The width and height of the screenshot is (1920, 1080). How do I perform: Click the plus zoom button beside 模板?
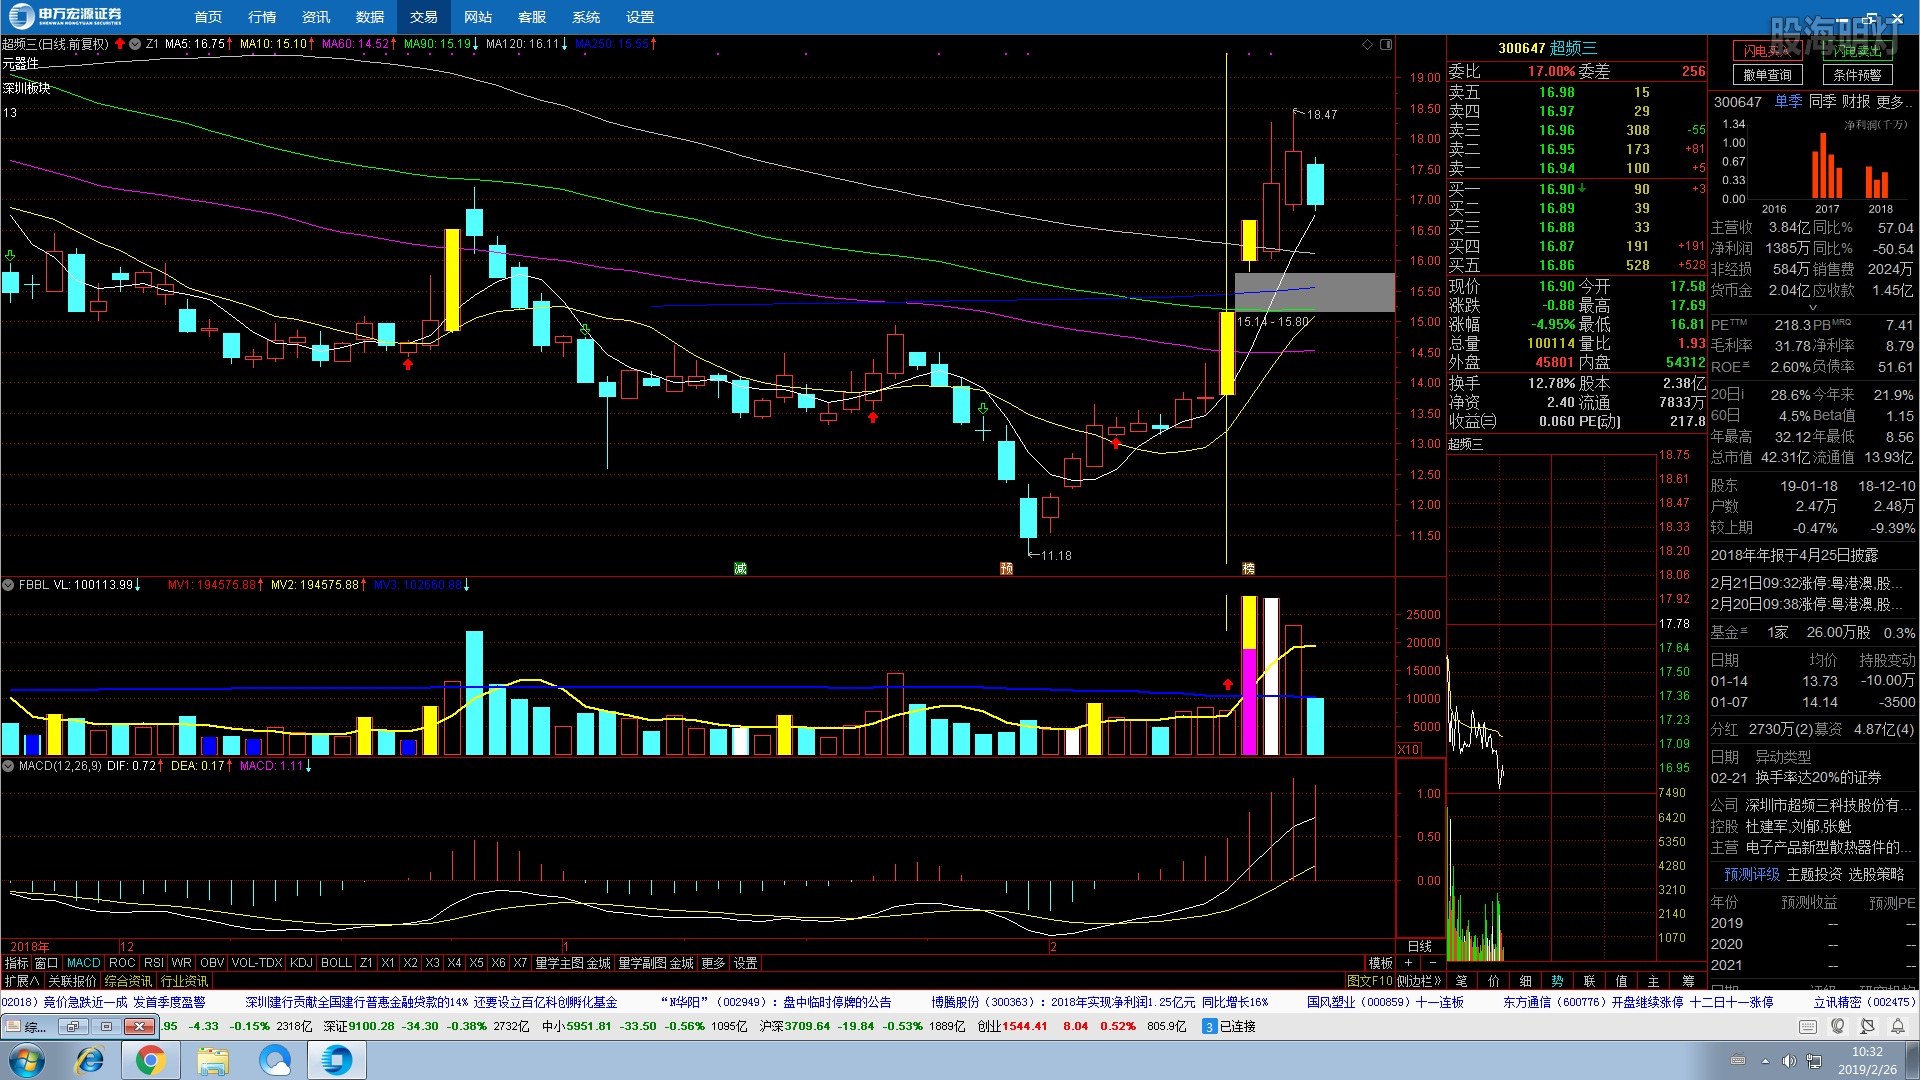coord(1408,963)
